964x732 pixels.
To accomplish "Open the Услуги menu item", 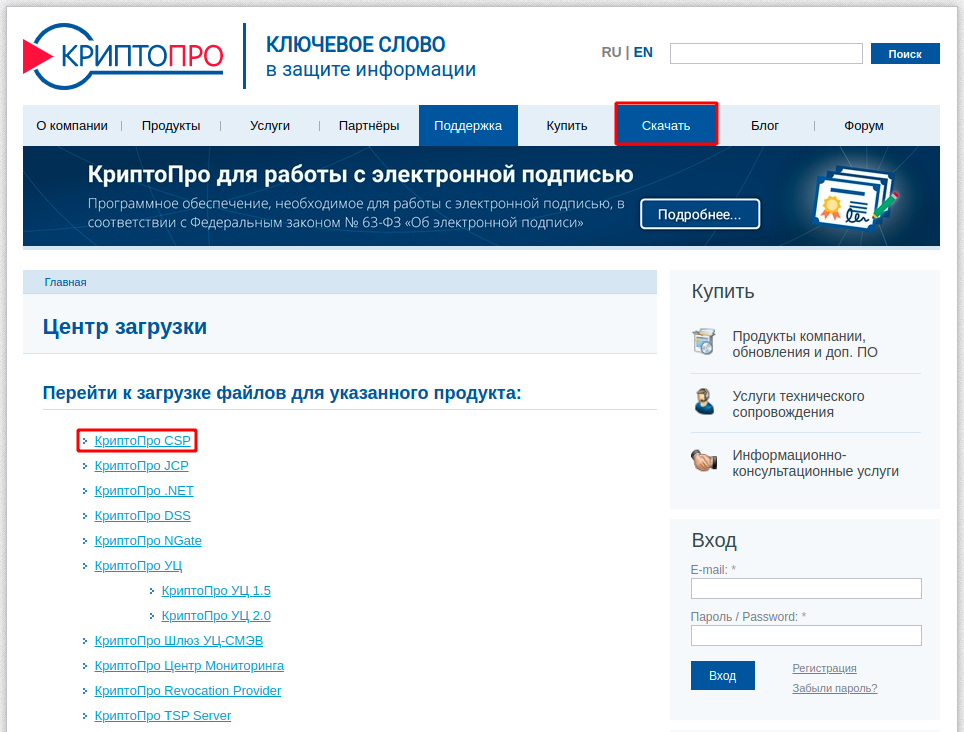I will (270, 125).
